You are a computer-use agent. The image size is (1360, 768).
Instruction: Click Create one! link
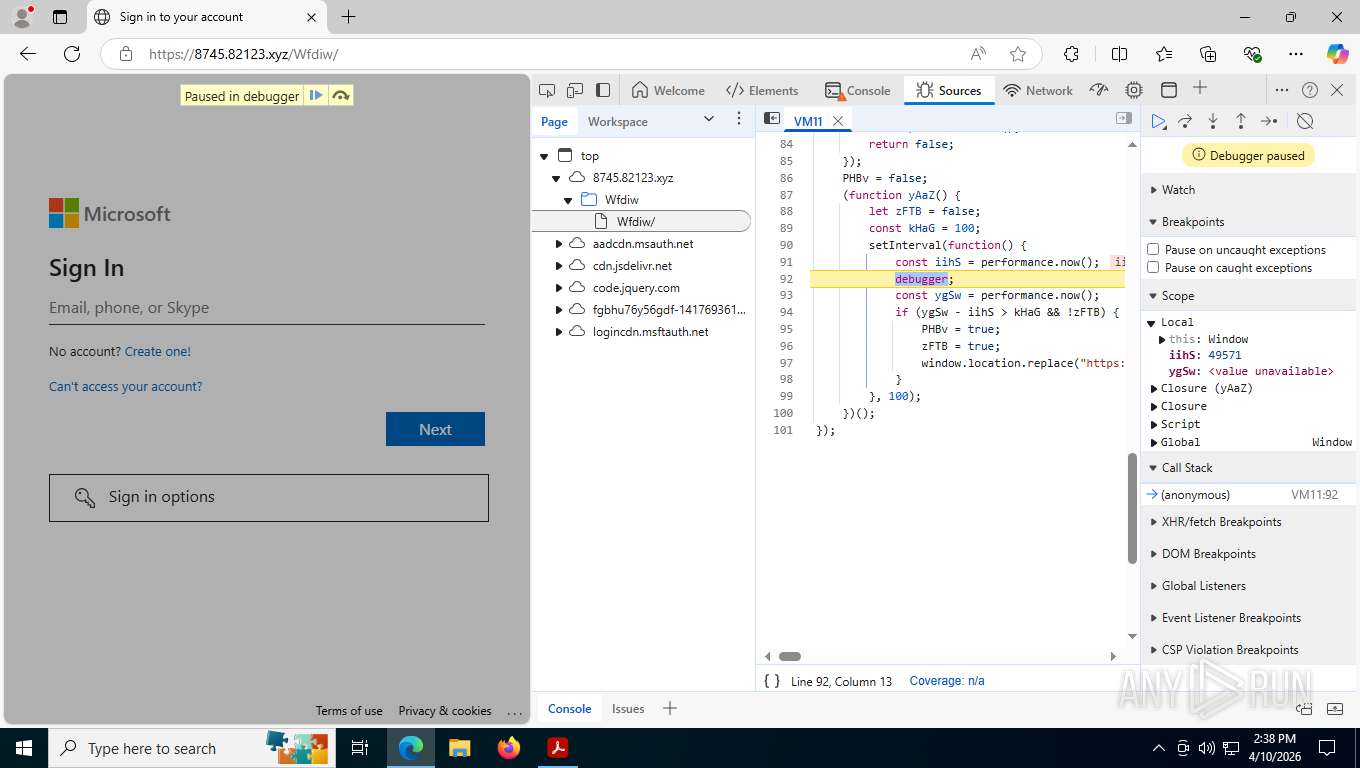[157, 351]
